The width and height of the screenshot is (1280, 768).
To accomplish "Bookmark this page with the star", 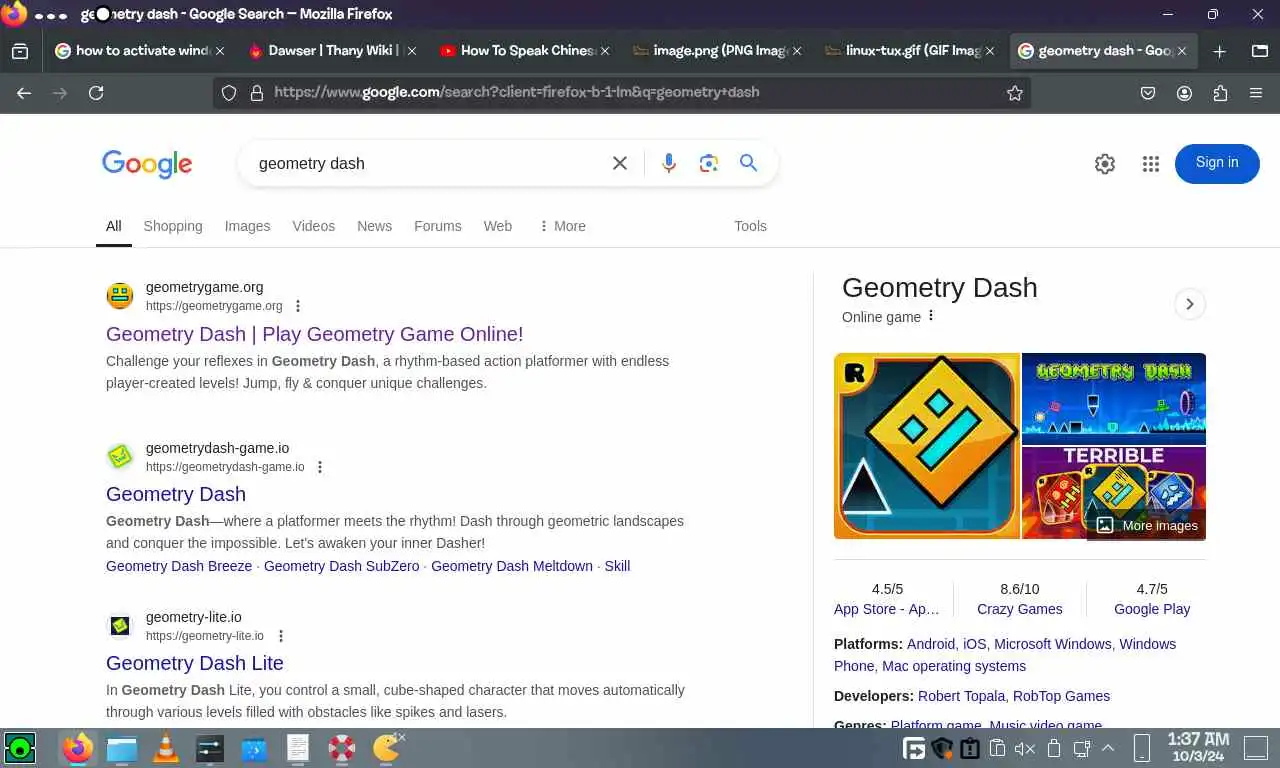I will click(x=1015, y=93).
